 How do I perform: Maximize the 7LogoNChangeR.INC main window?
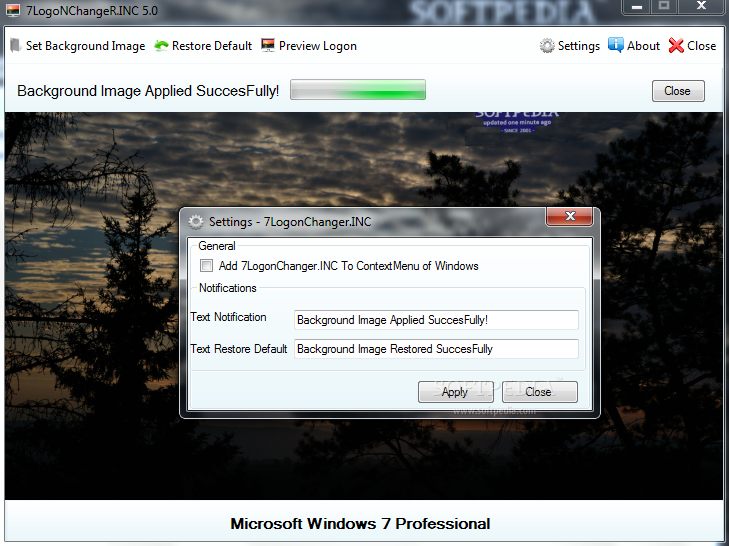coord(664,7)
